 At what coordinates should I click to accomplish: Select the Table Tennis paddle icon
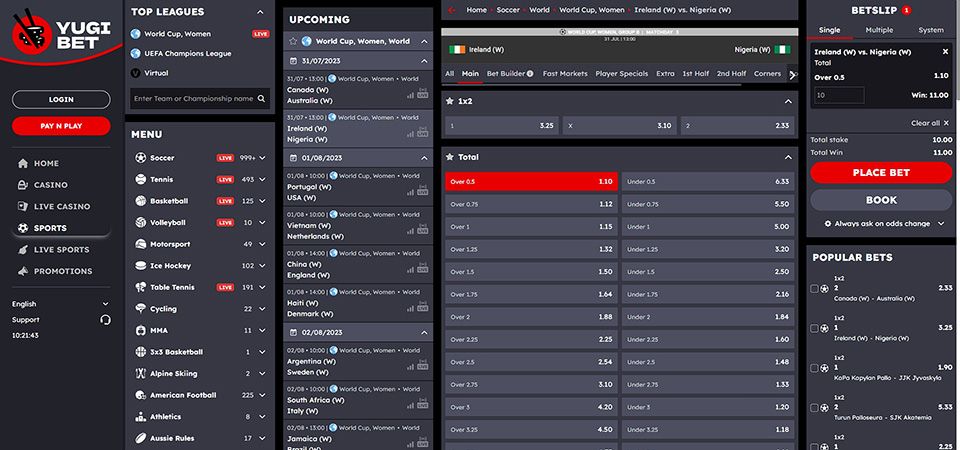pos(140,287)
